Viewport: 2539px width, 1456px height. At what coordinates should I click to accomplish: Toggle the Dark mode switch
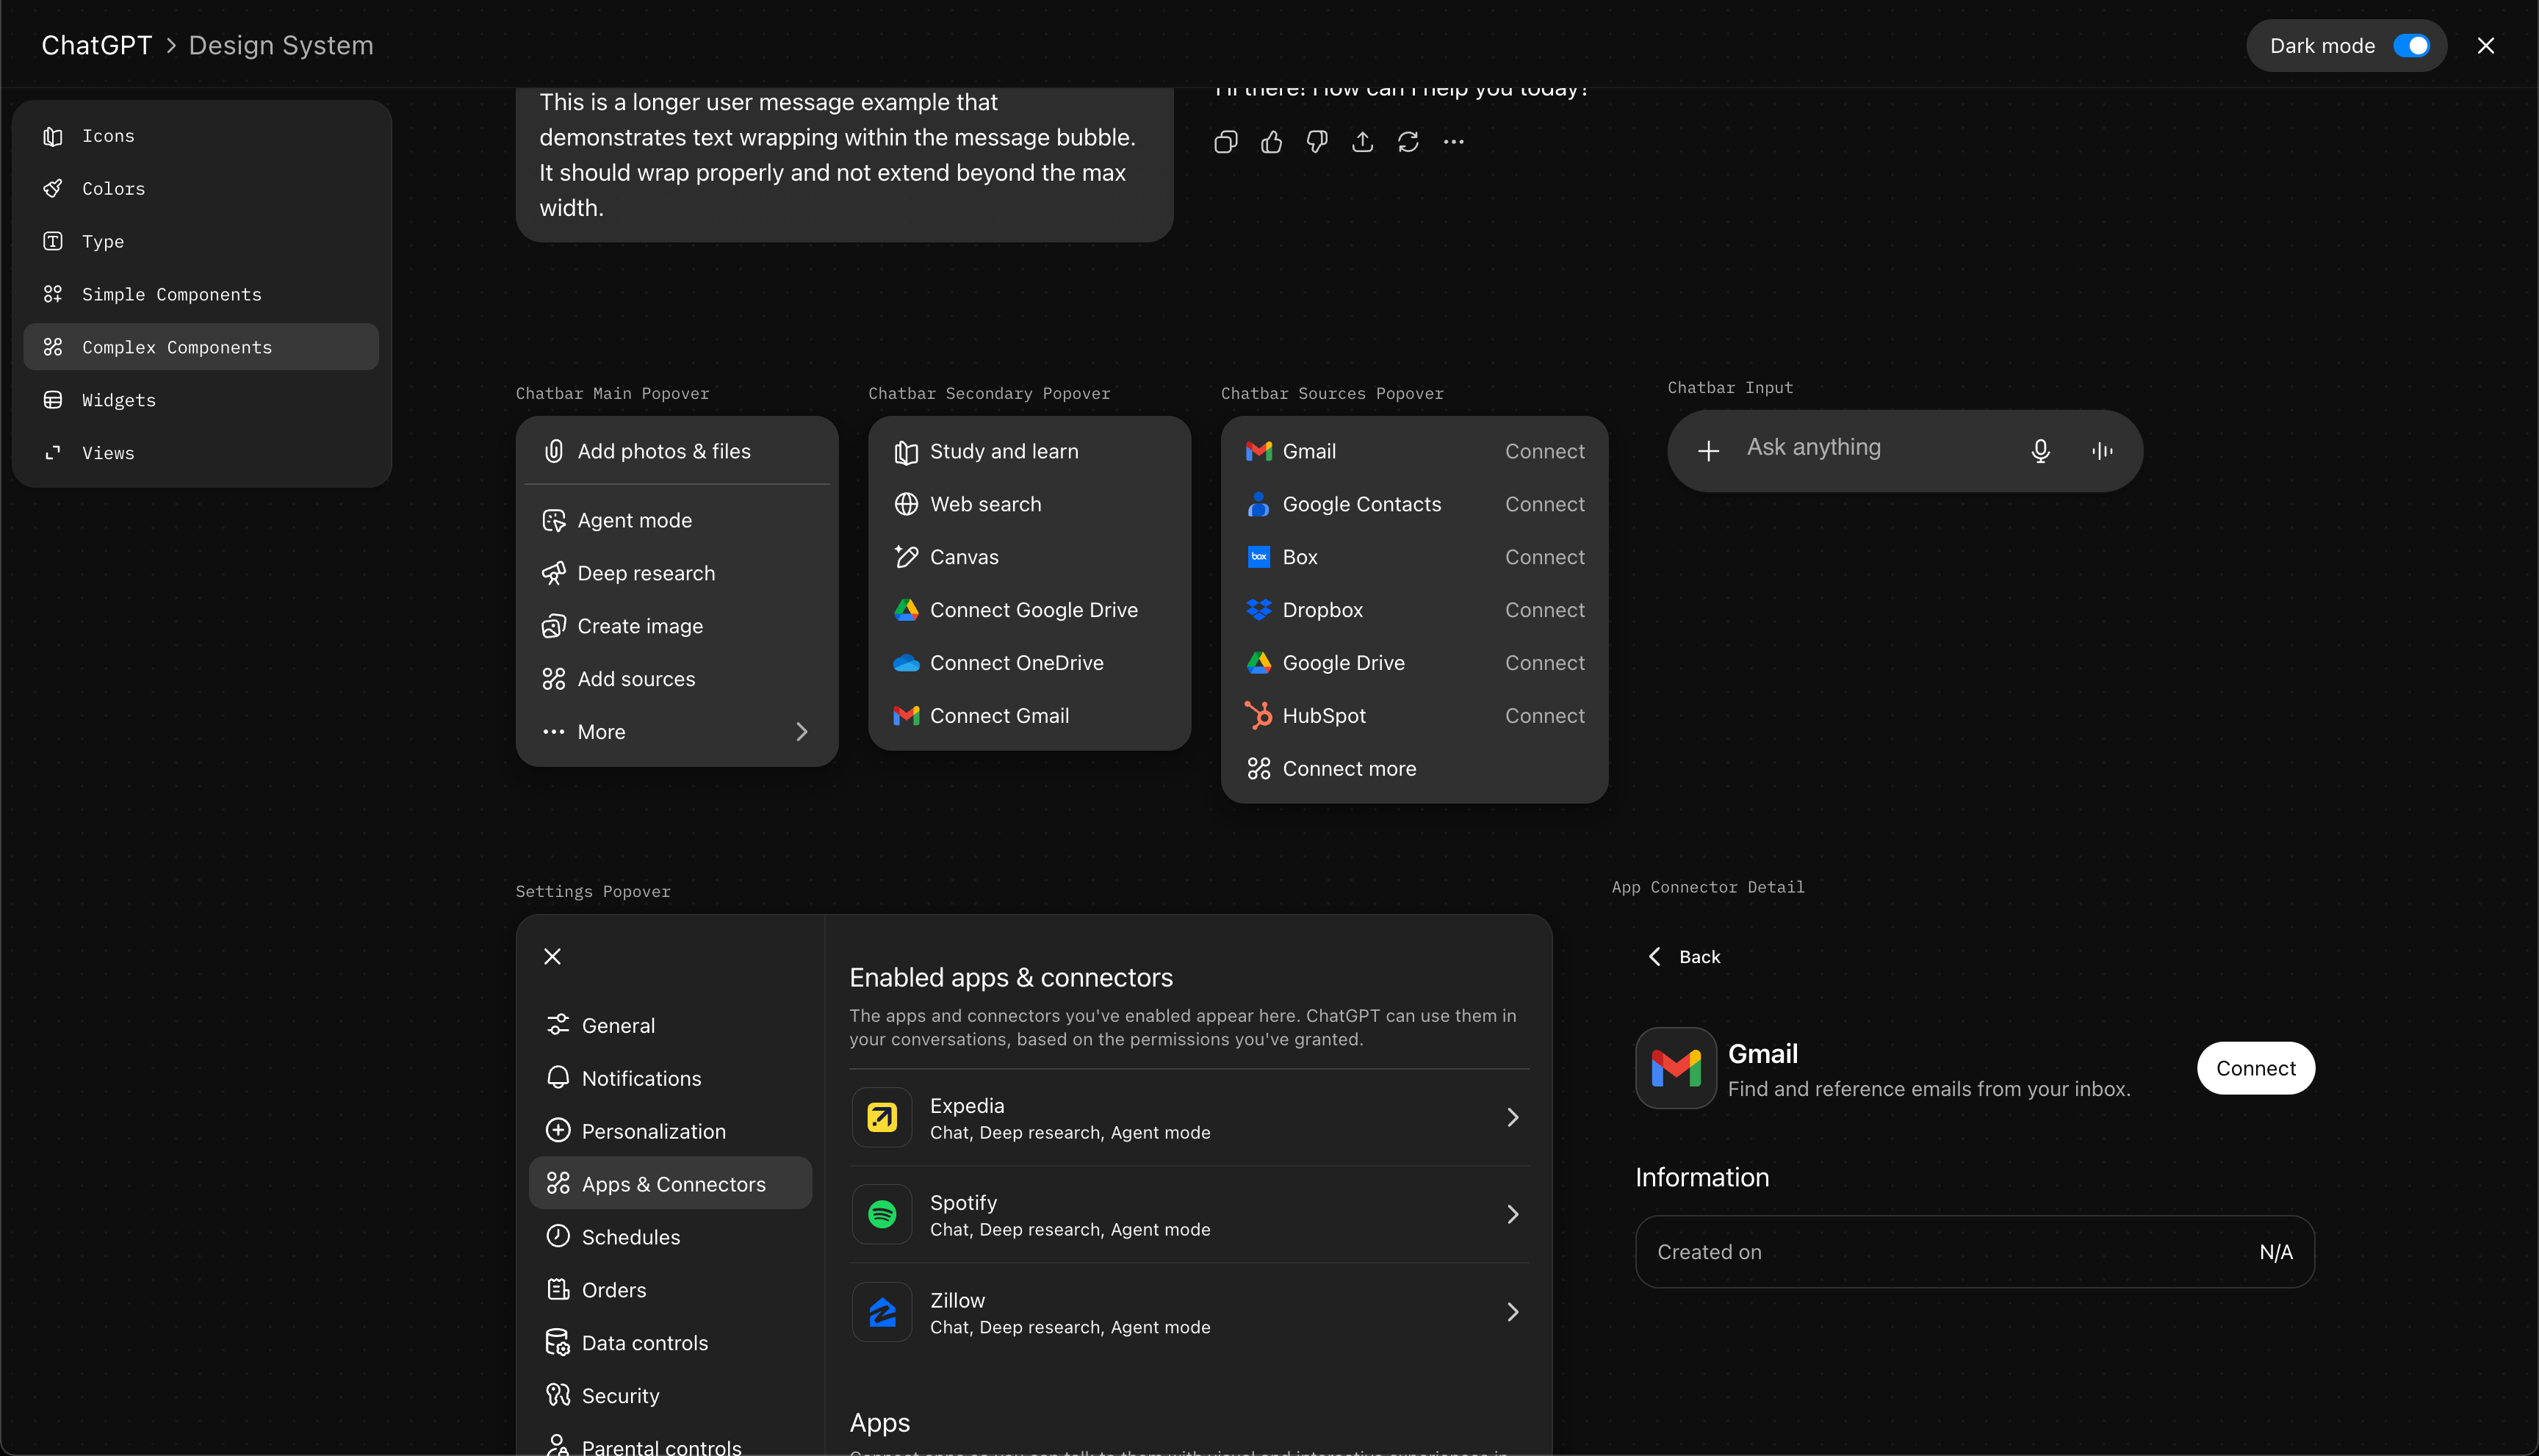2411,46
